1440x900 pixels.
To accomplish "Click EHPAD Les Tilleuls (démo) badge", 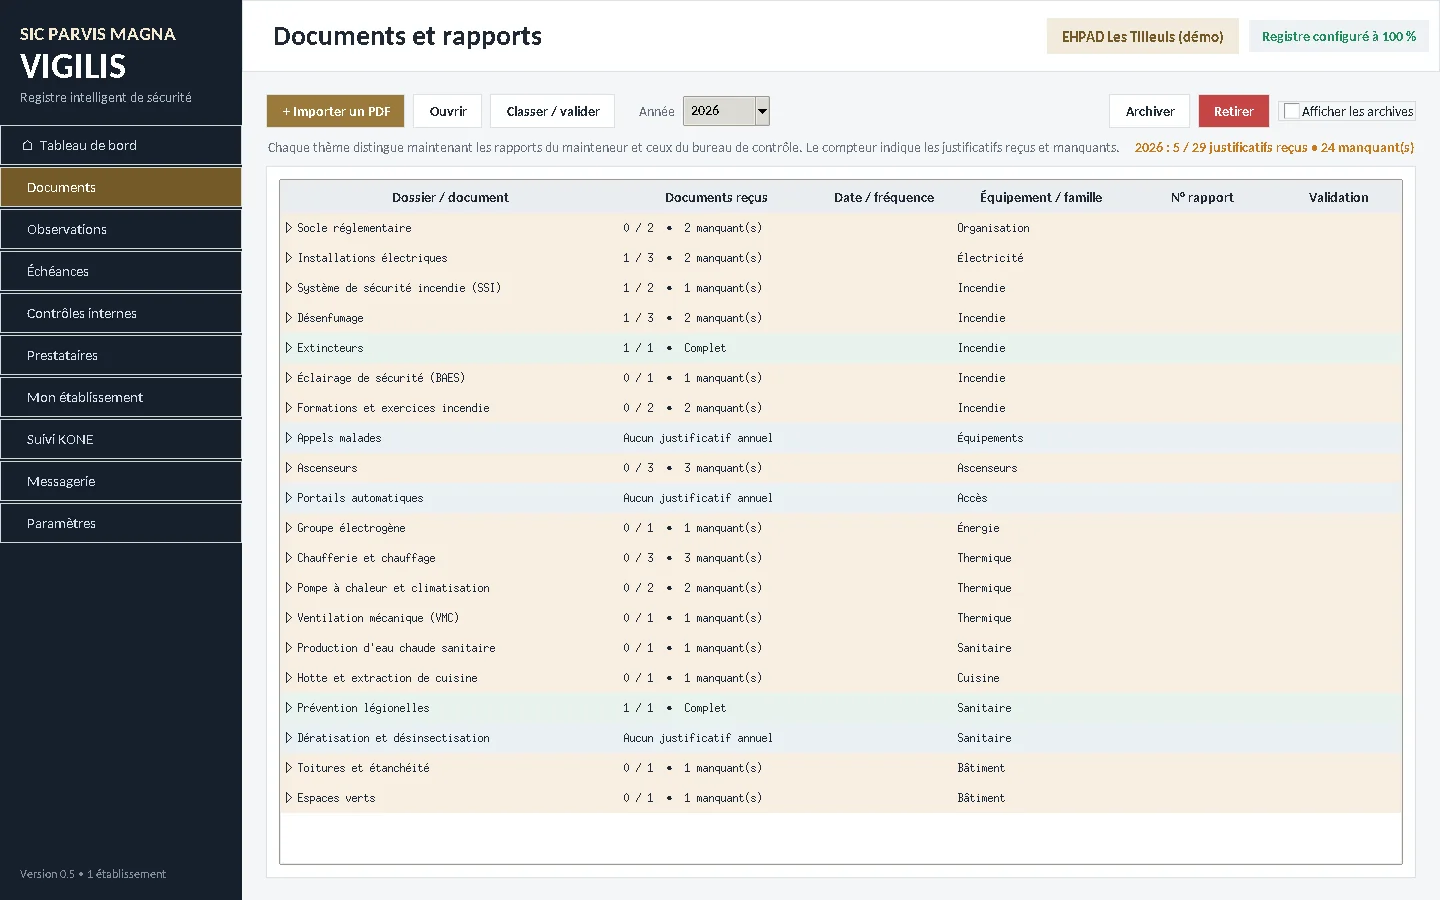I will [1142, 36].
